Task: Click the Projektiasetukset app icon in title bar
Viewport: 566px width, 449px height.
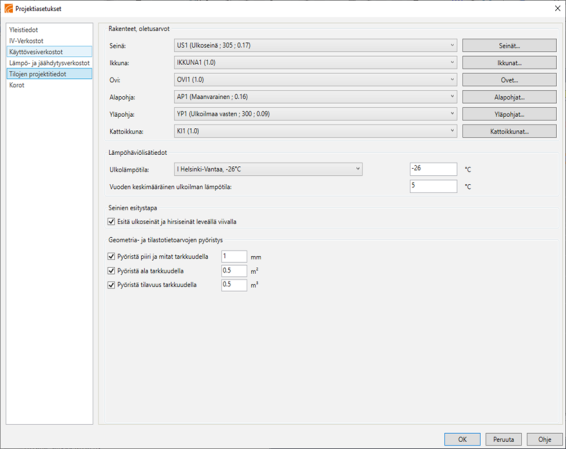Action: 8,8
